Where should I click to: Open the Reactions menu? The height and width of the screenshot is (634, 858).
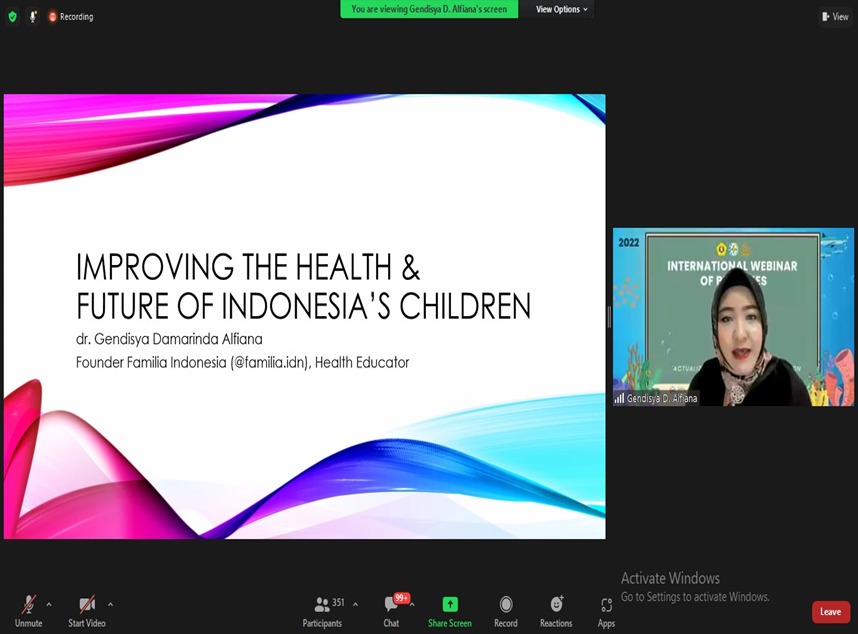click(556, 609)
